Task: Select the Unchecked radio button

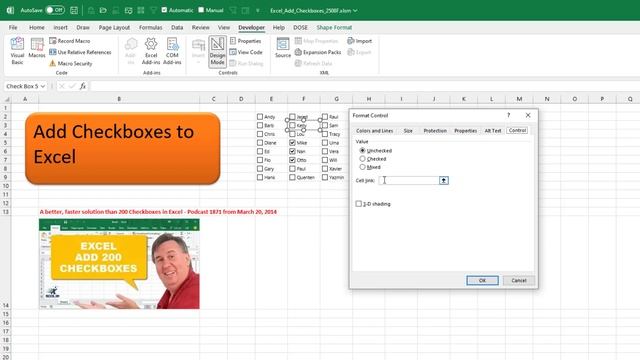Action: 362,151
